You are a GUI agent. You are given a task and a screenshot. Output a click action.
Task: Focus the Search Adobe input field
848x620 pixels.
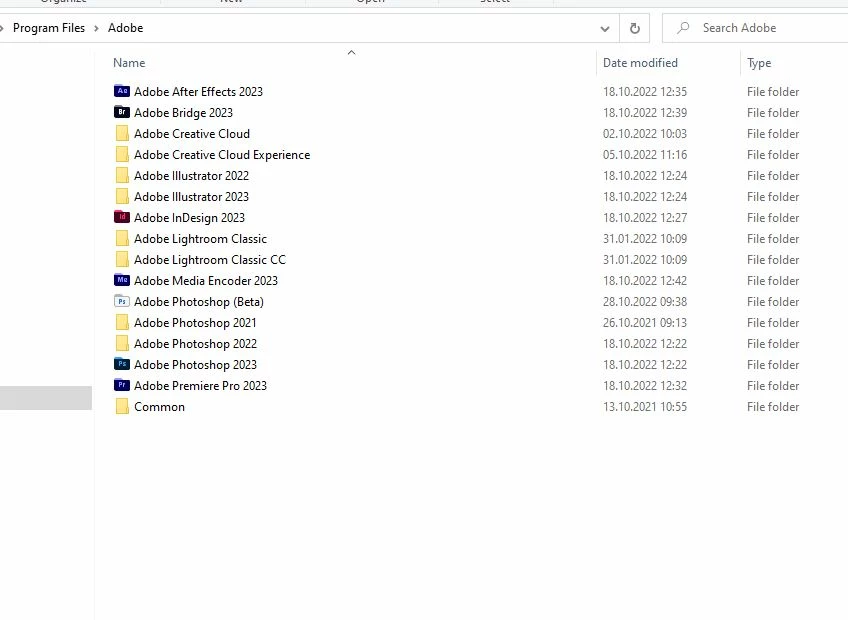tap(755, 28)
